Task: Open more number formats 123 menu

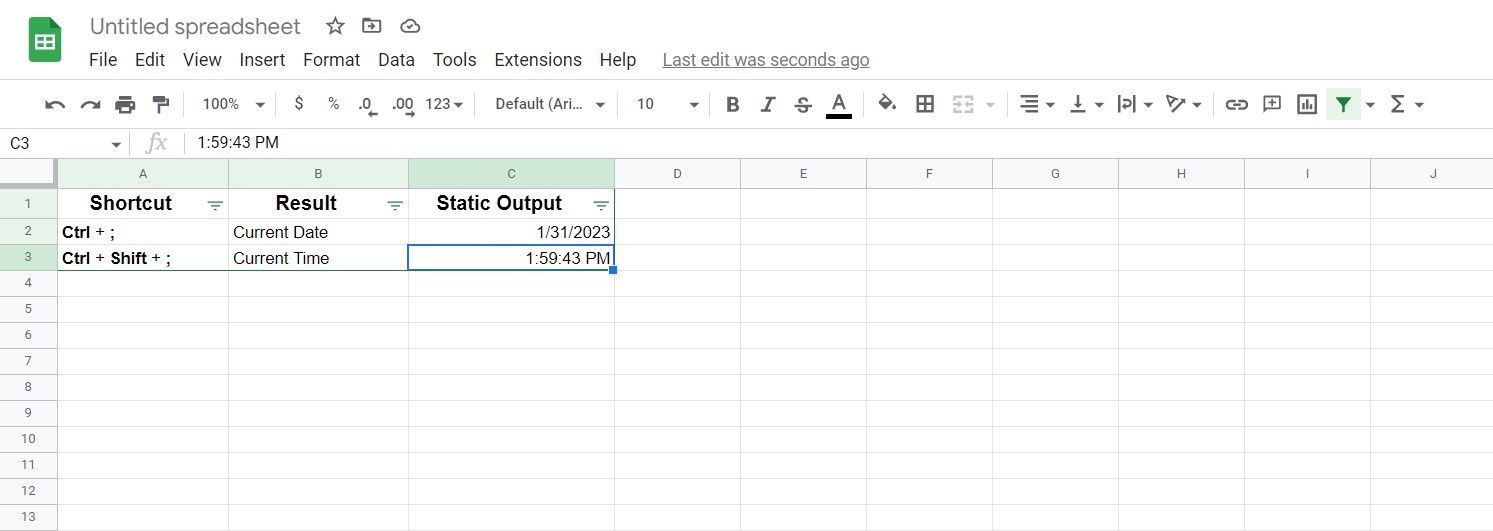Action: pos(444,104)
